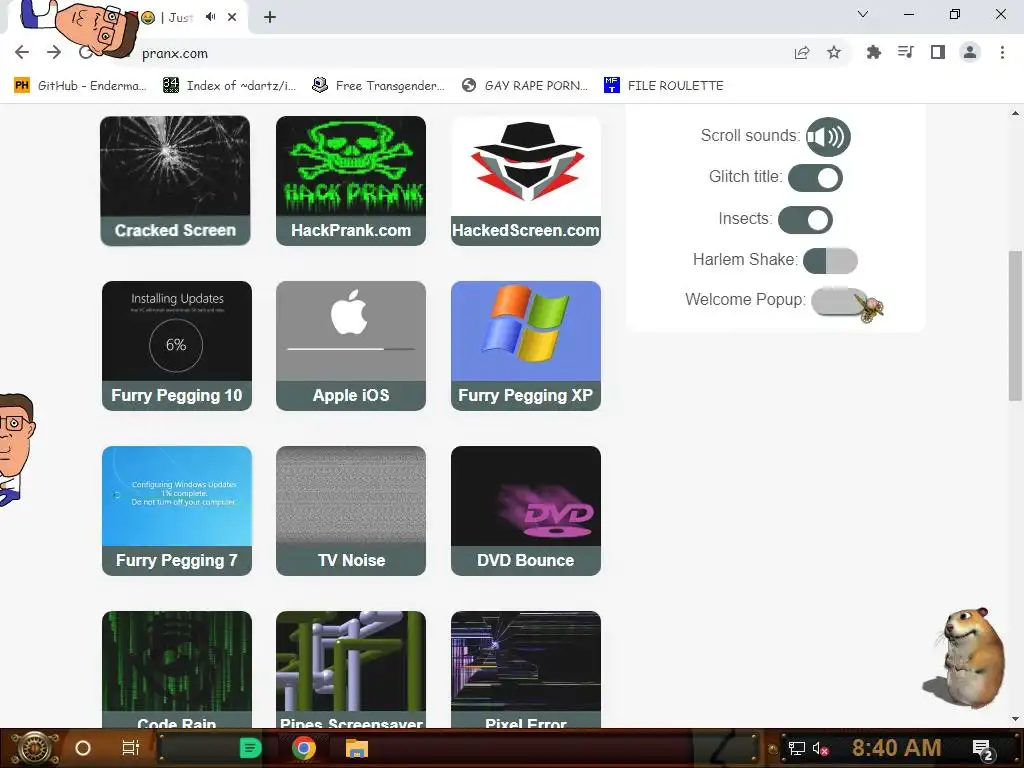Image resolution: width=1024 pixels, height=768 pixels.
Task: Open Cortana search circle on taskbar
Action: click(83, 748)
